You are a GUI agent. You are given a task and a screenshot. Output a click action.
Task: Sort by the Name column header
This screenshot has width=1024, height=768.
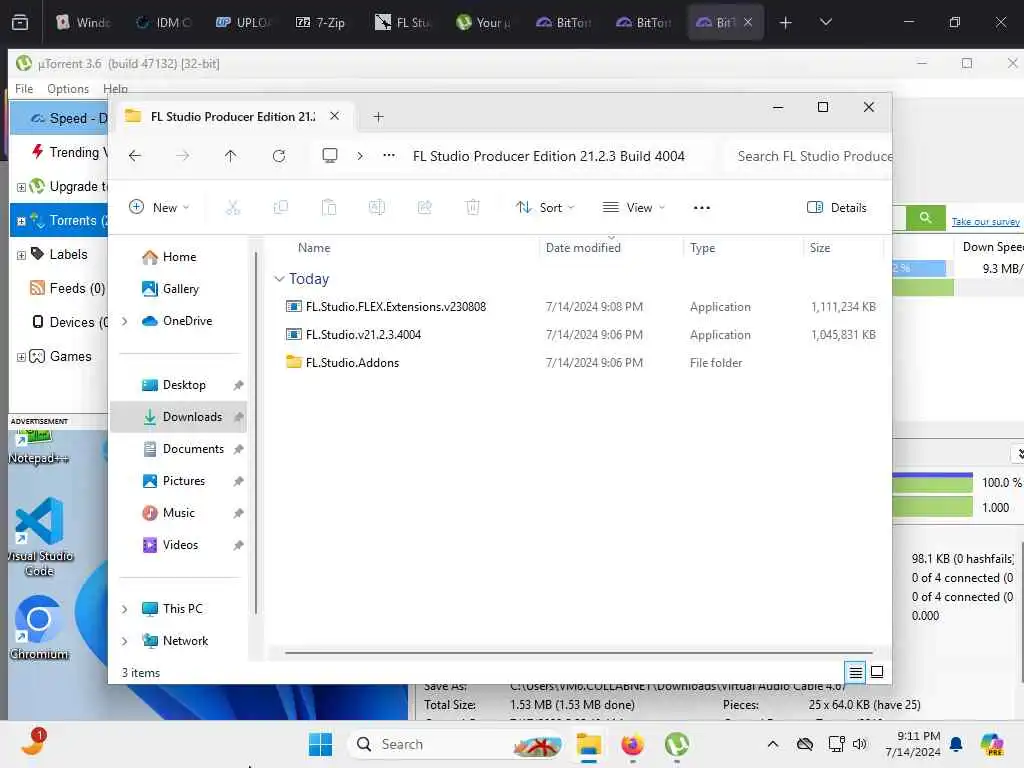[x=314, y=248]
